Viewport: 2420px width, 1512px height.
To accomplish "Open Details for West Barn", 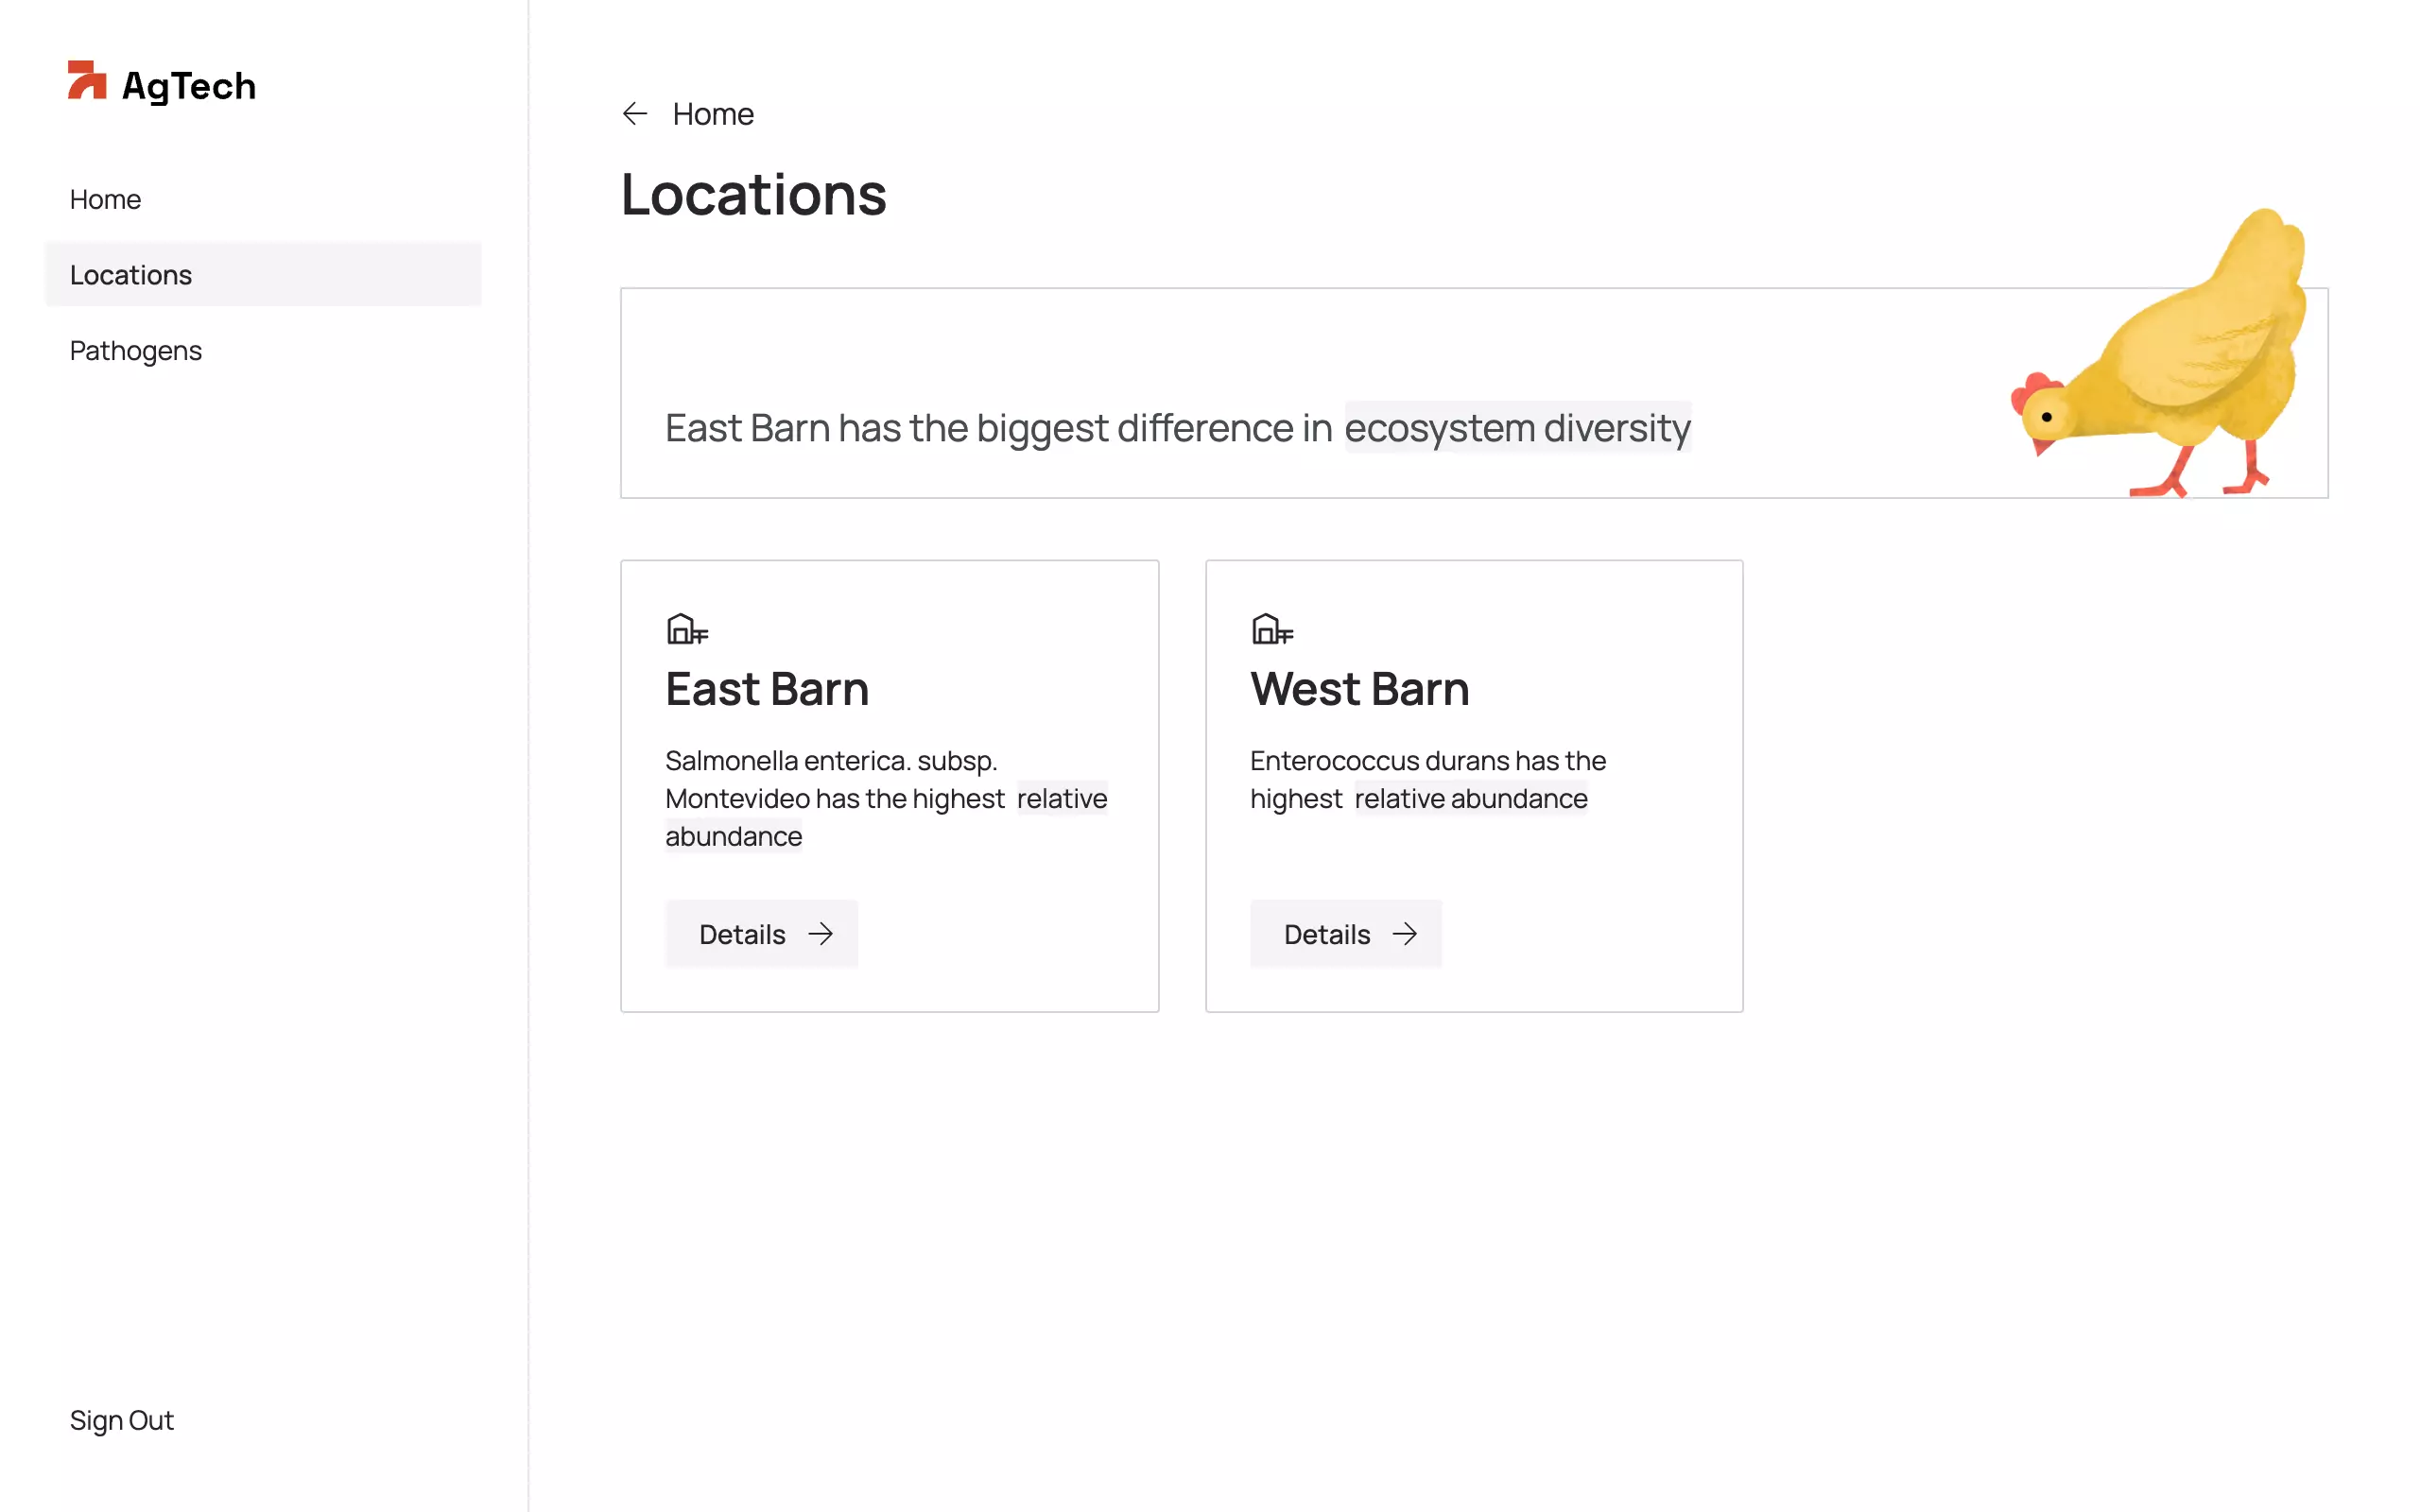I will pyautogui.click(x=1345, y=934).
